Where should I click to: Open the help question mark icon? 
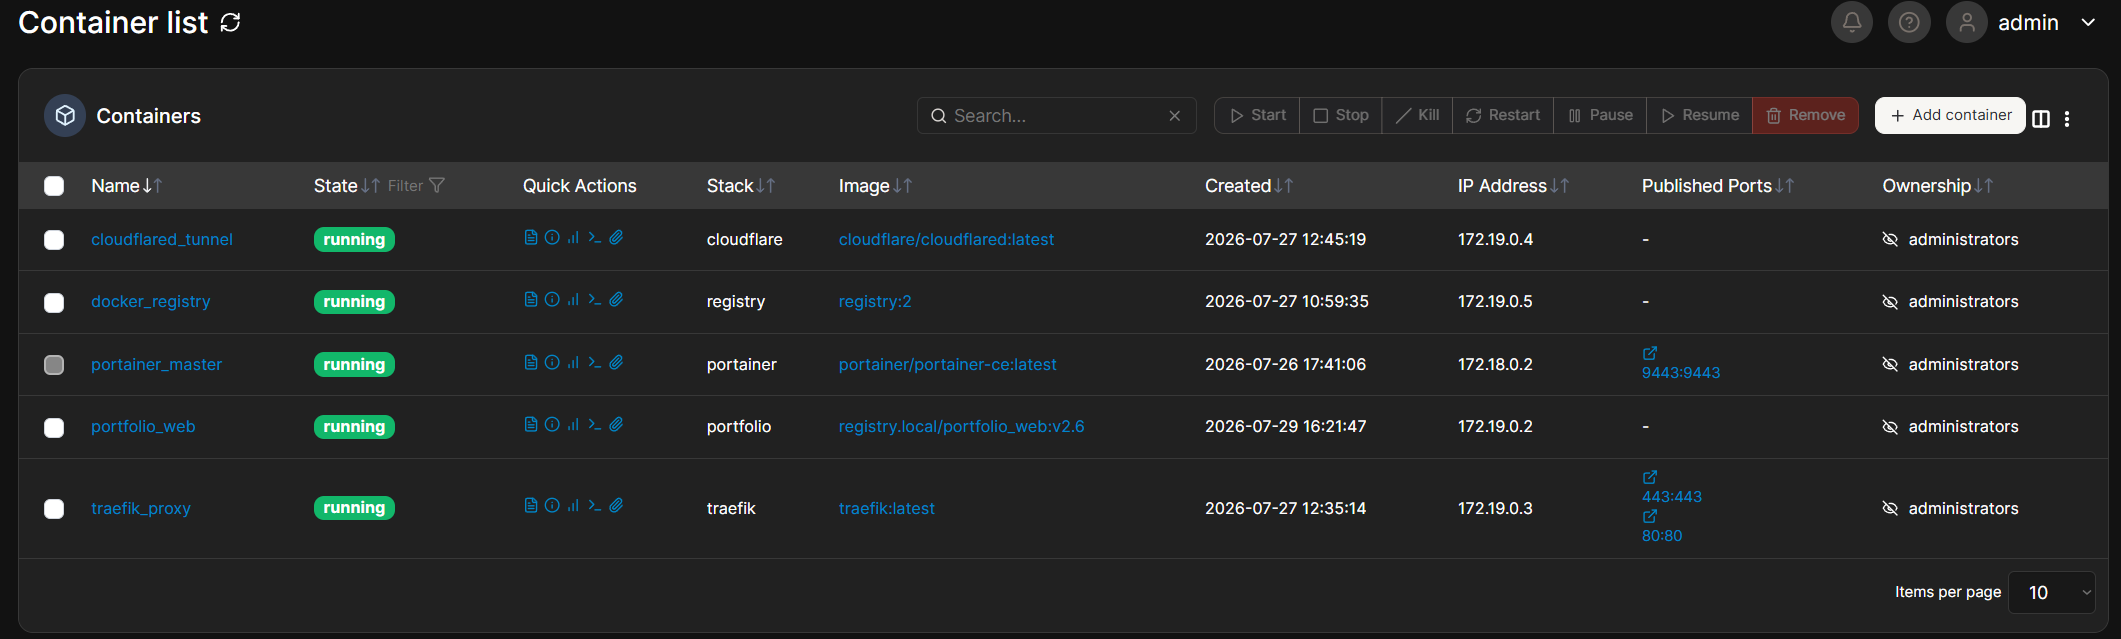point(1908,22)
